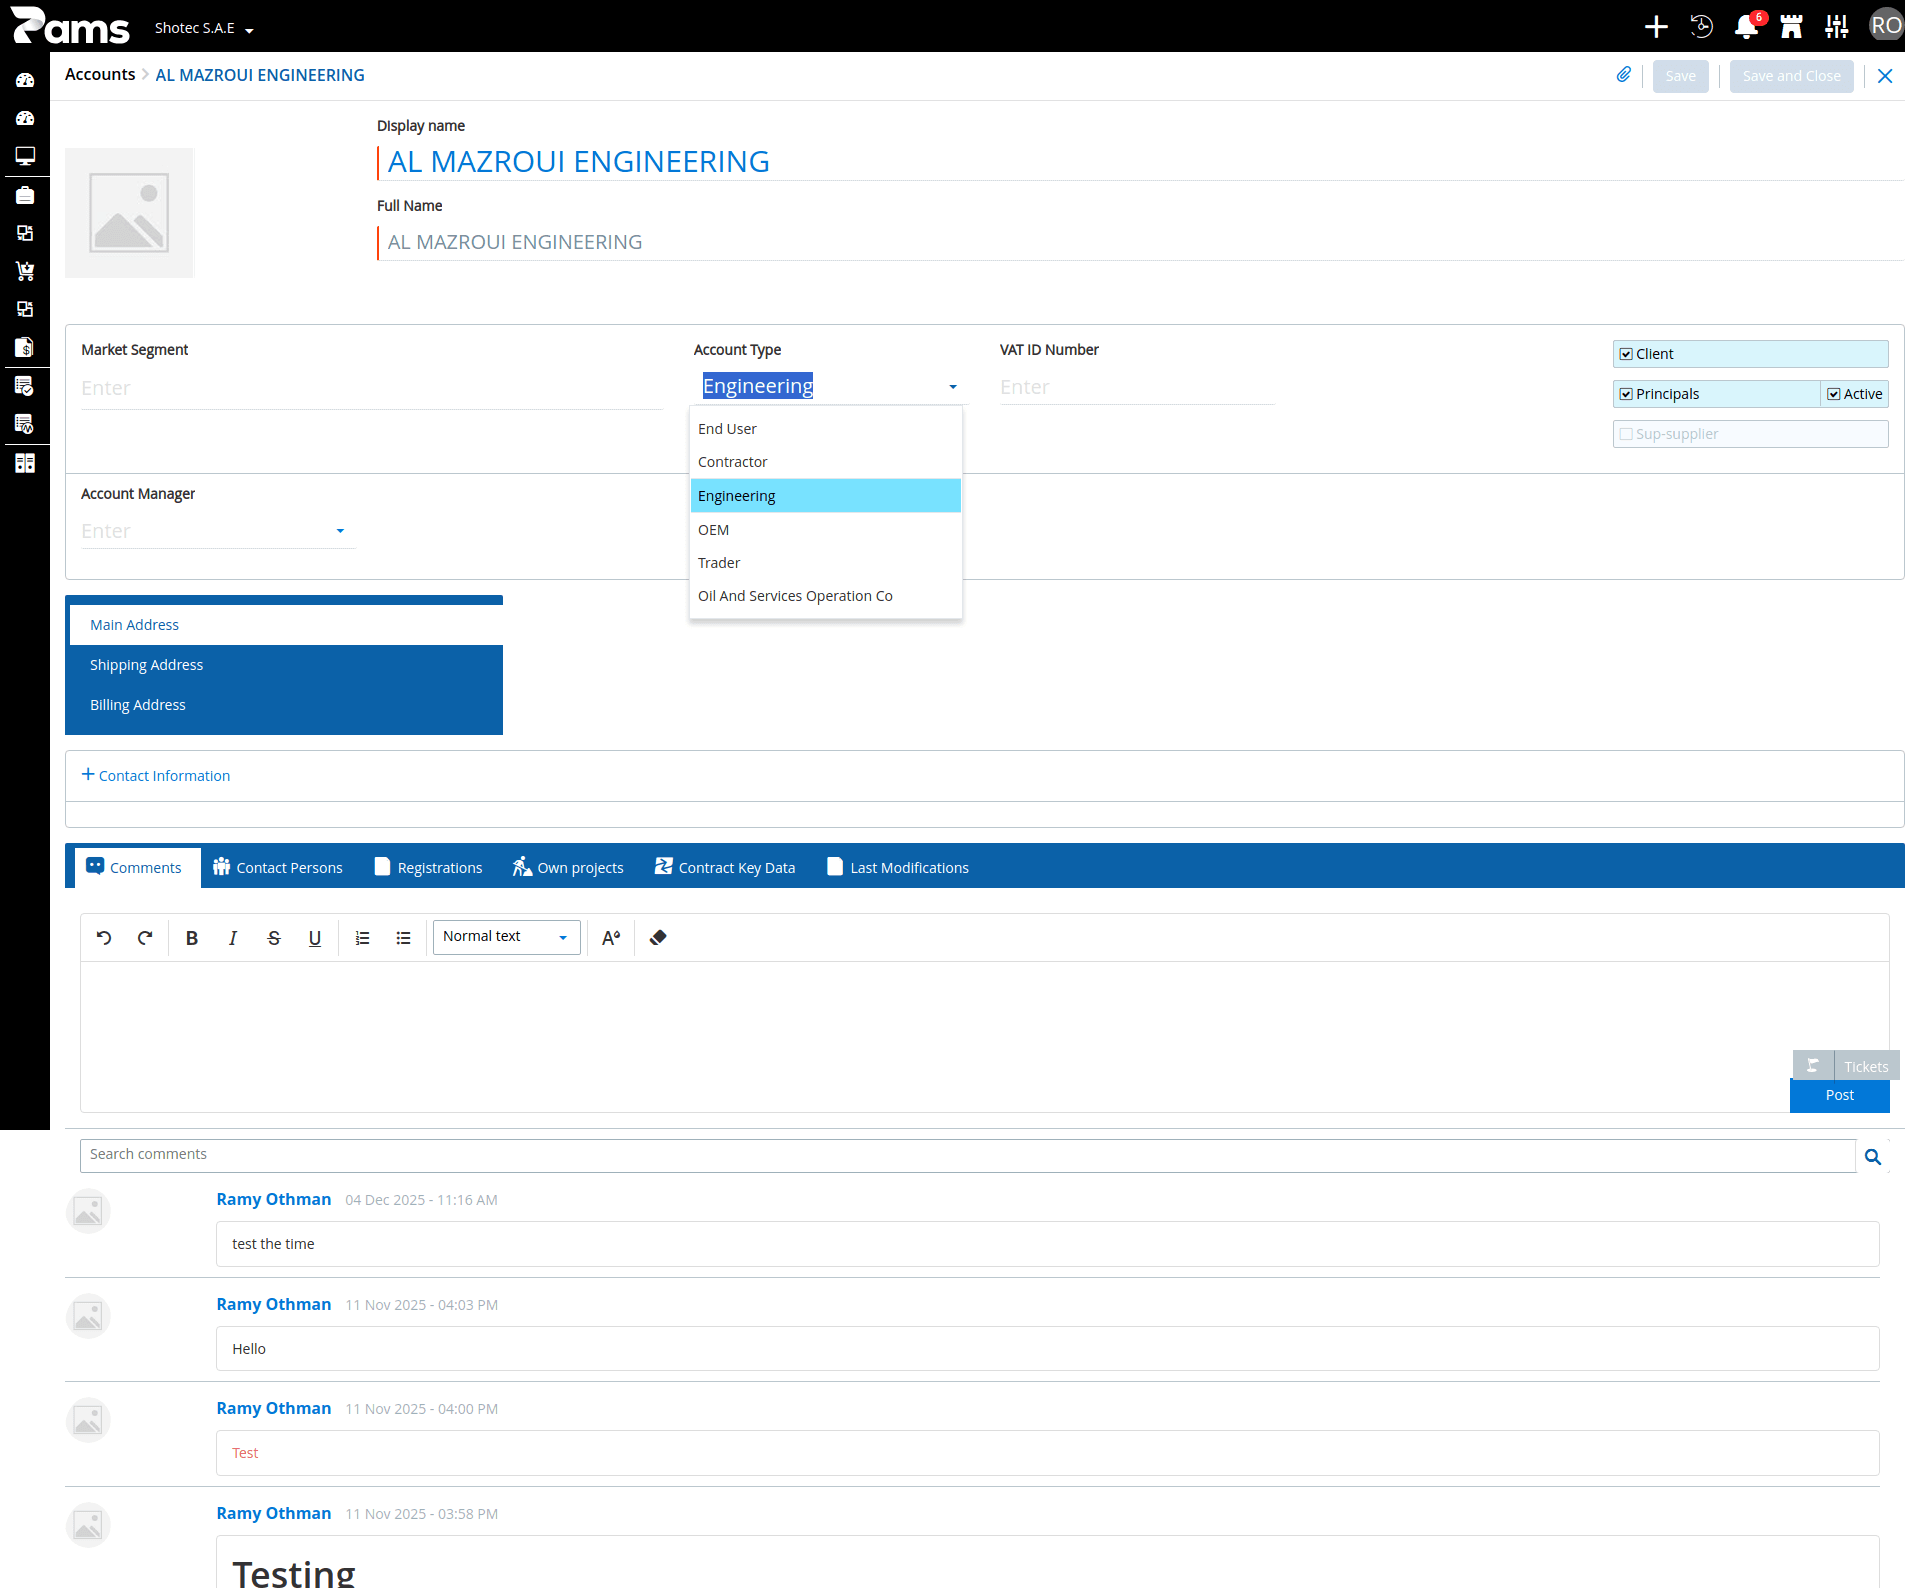Open the Main Address section
The image size is (1905, 1588).
coord(286,625)
